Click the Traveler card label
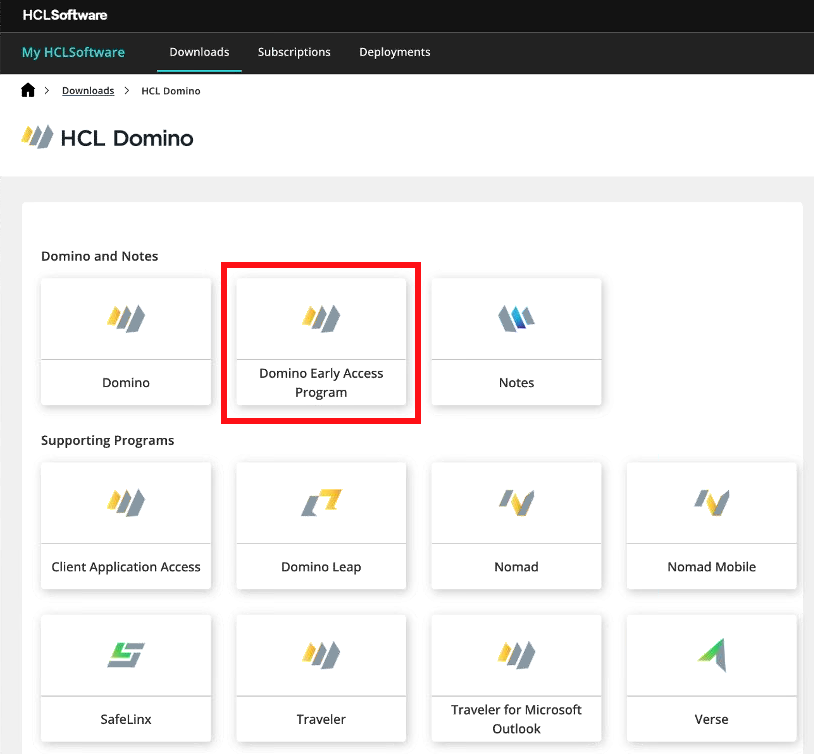Viewport: 814px width, 754px height. [321, 719]
